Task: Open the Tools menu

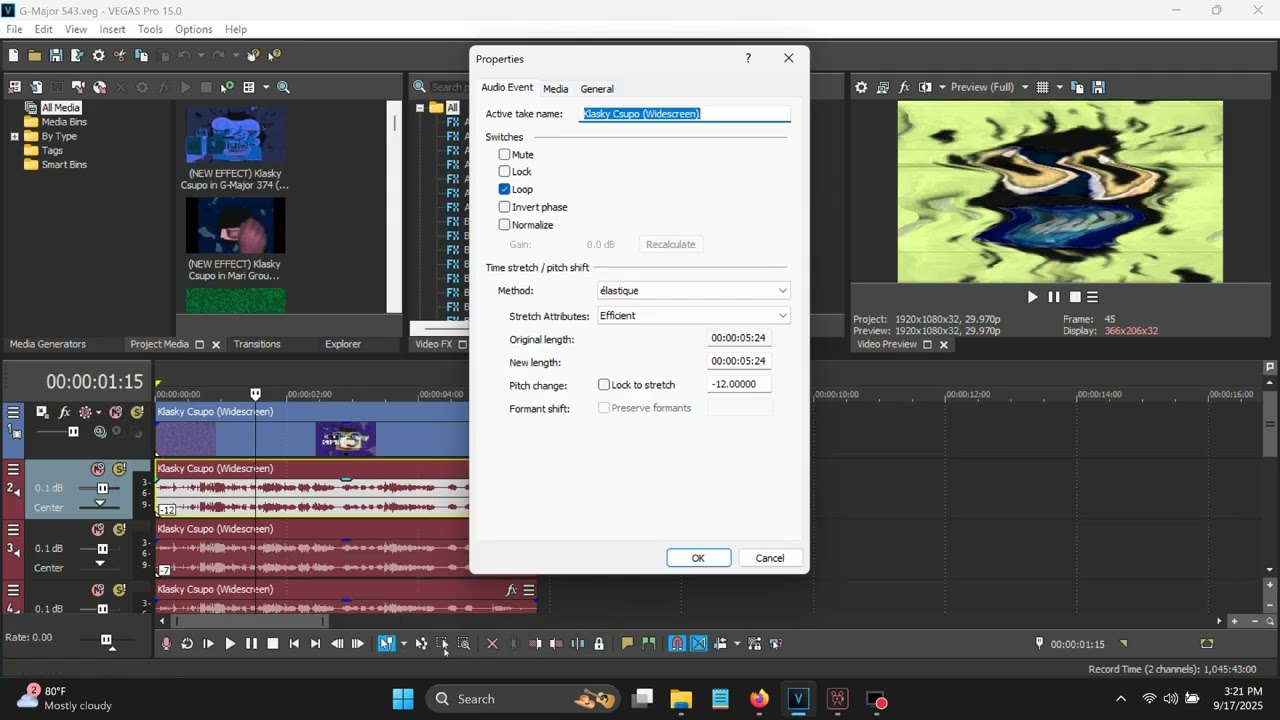Action: click(150, 29)
